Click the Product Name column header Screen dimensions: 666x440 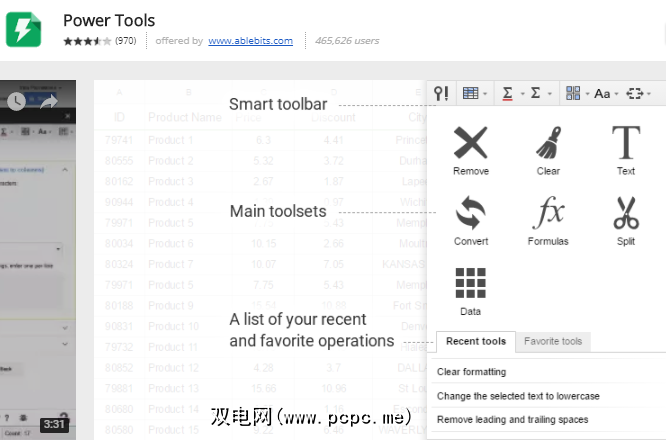185,117
